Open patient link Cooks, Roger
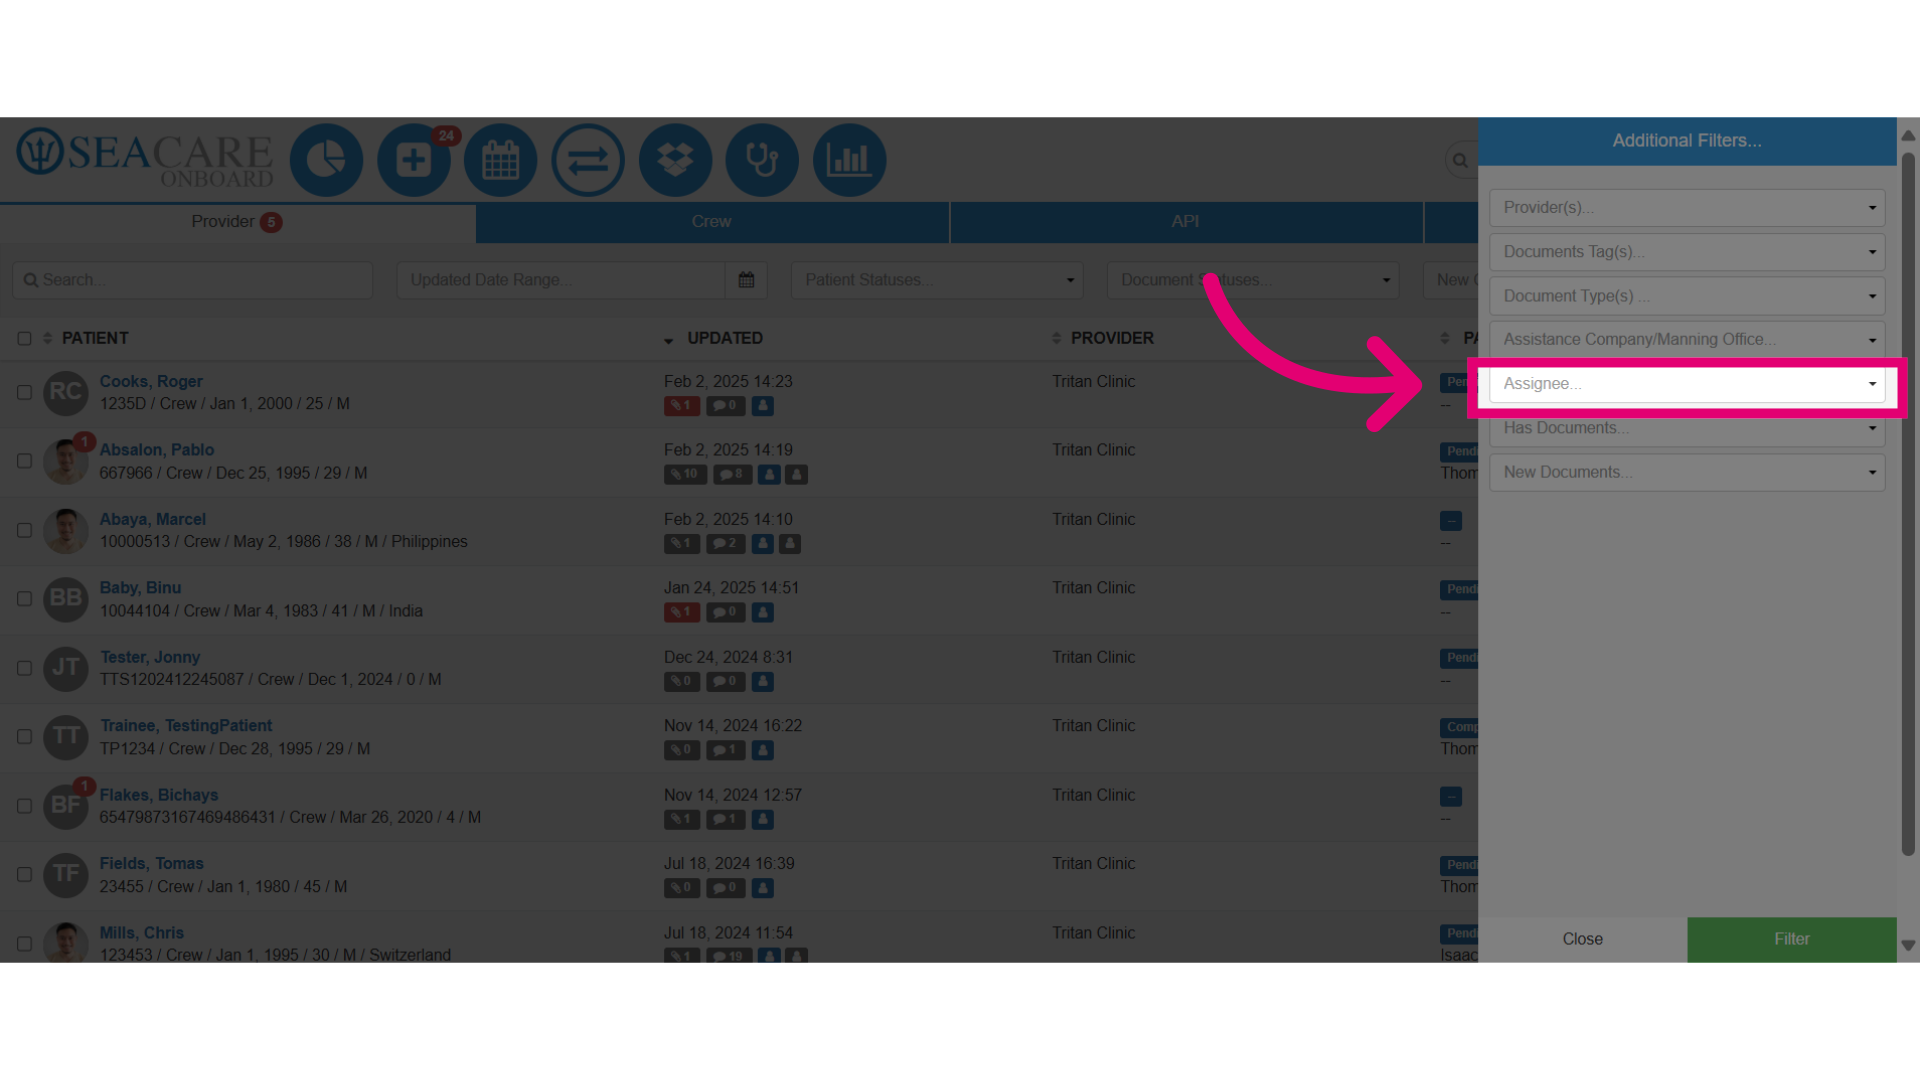The image size is (1920, 1080). click(x=151, y=381)
